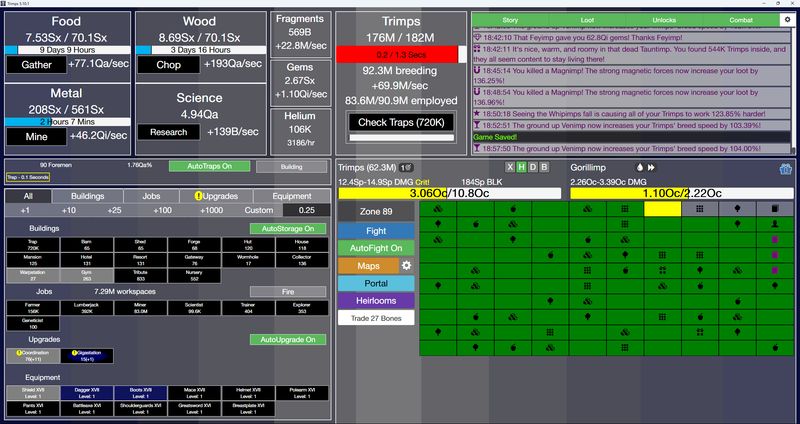Open the Equipment tab
Screen dimensions: 800x424
click(291, 196)
